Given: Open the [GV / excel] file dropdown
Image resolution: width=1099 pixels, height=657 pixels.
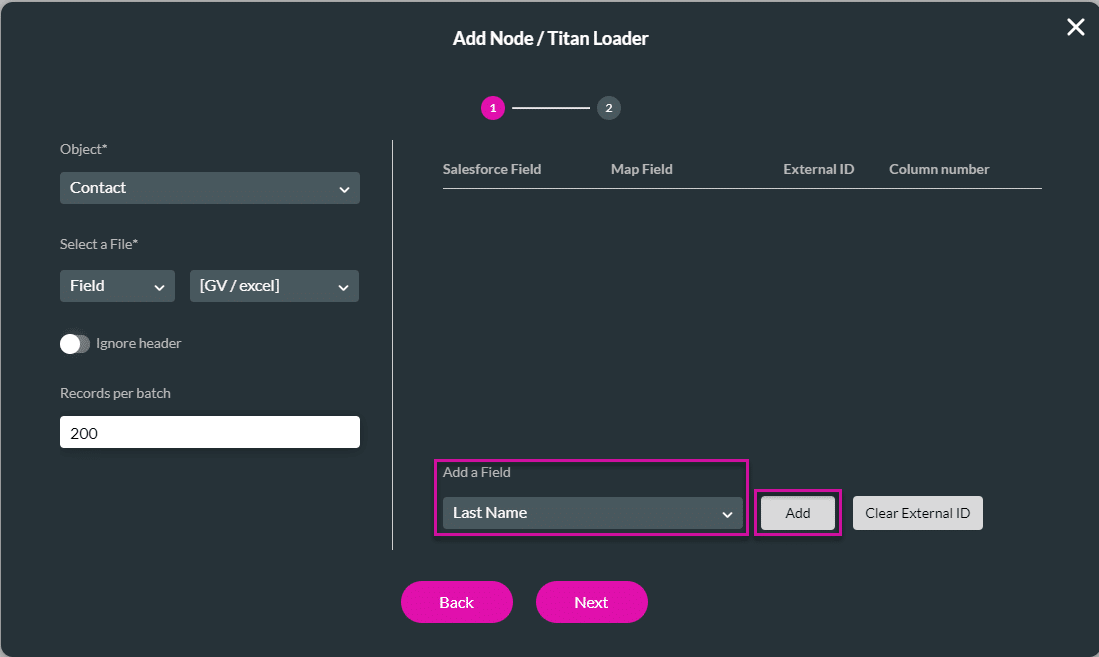Looking at the screenshot, I should click(274, 286).
